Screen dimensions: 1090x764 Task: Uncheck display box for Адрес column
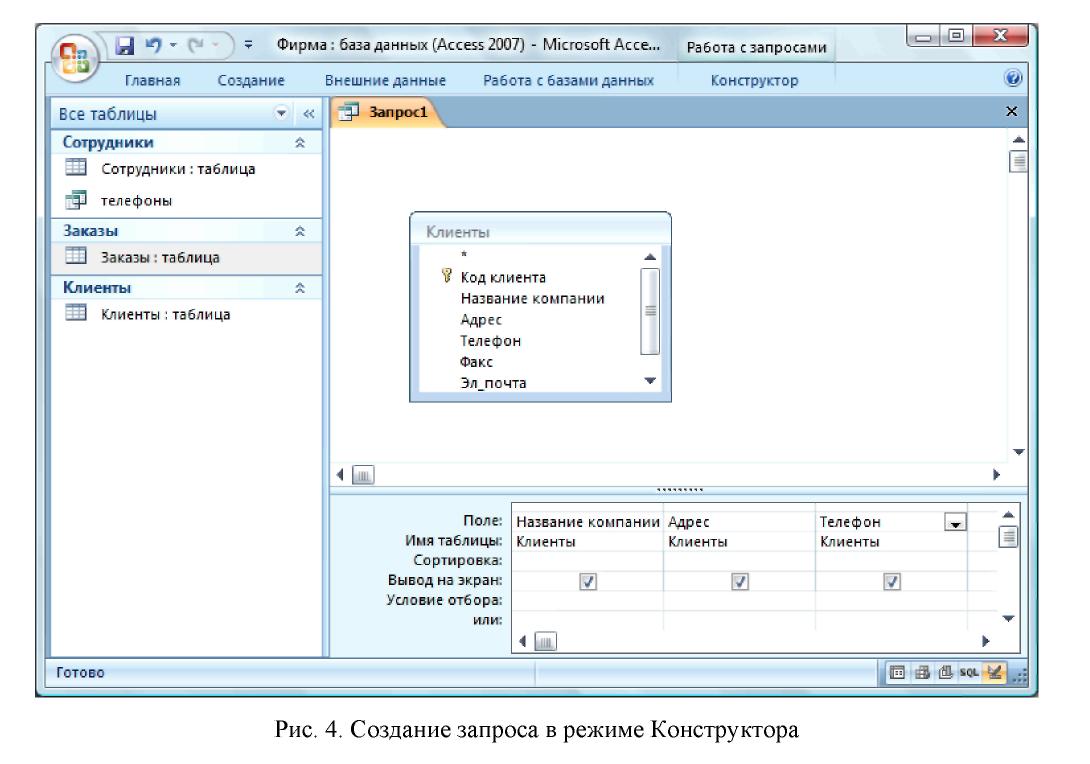[740, 581]
